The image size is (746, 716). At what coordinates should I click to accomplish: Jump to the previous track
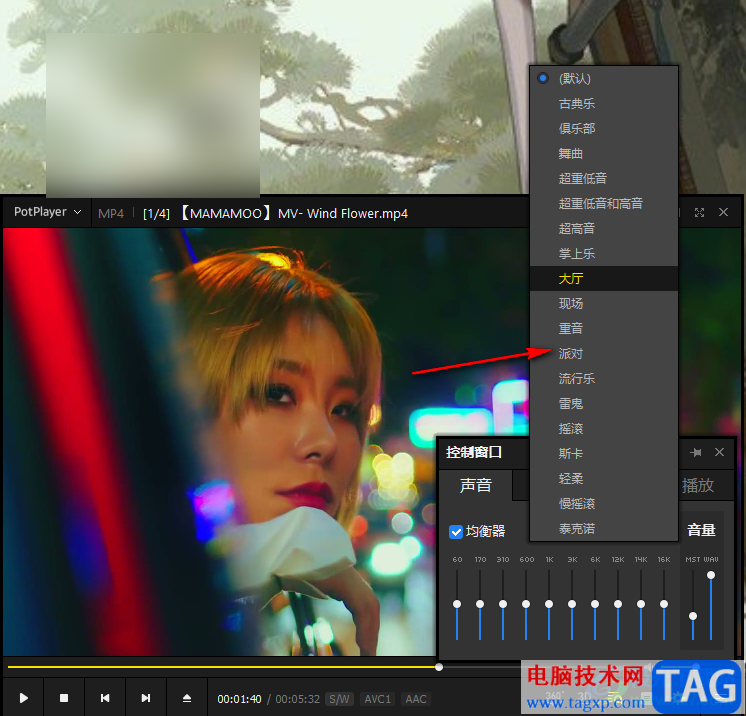click(x=105, y=698)
